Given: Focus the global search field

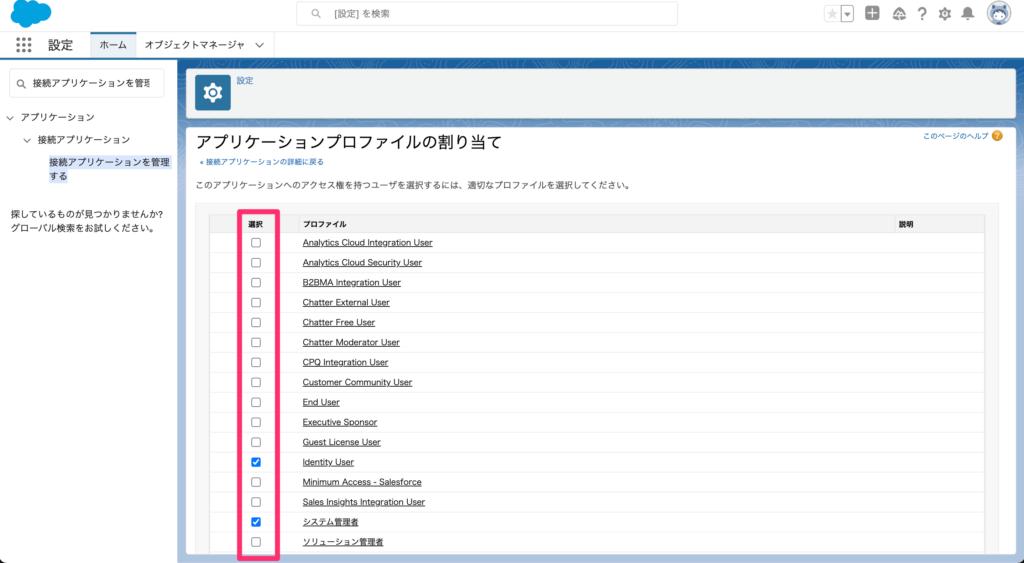Looking at the screenshot, I should (487, 14).
